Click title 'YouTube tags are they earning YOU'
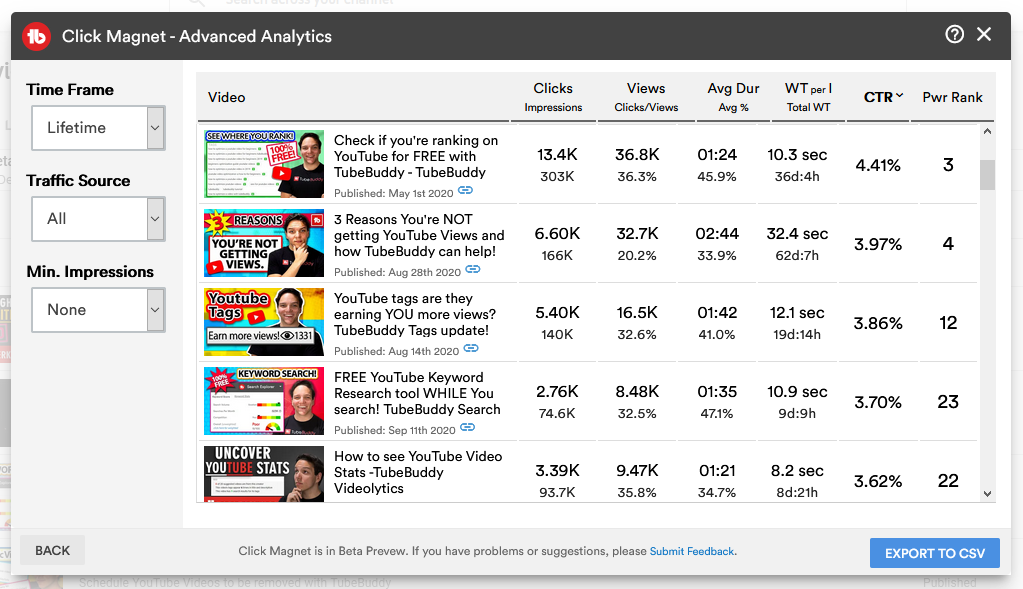The width and height of the screenshot is (1023, 589). pos(415,314)
